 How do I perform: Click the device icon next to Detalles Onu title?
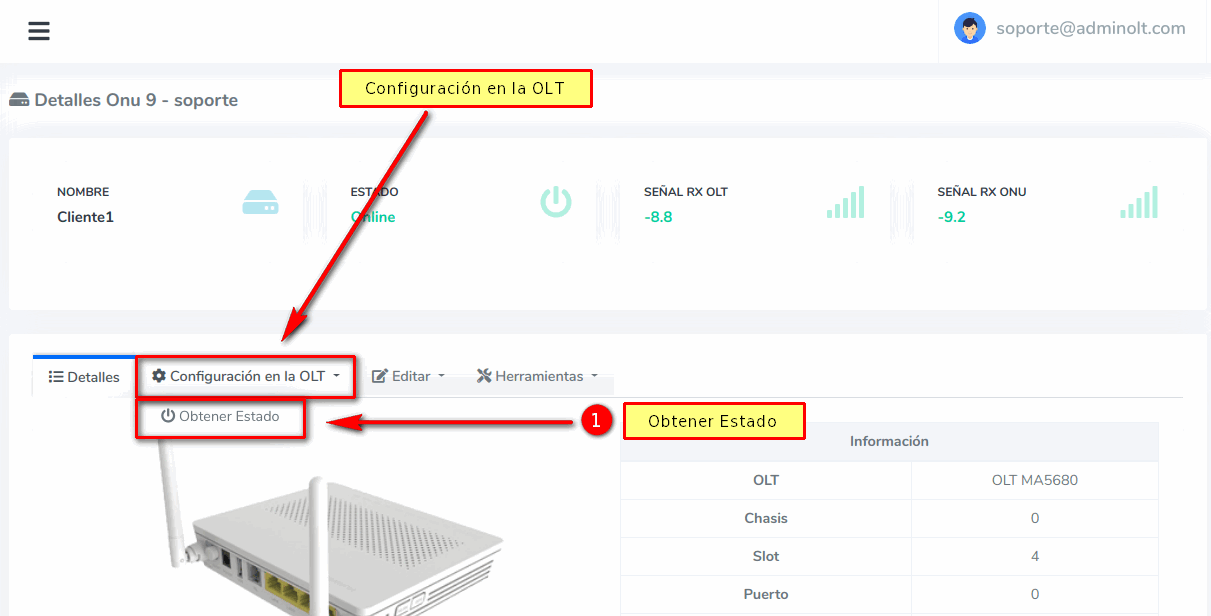[x=19, y=100]
